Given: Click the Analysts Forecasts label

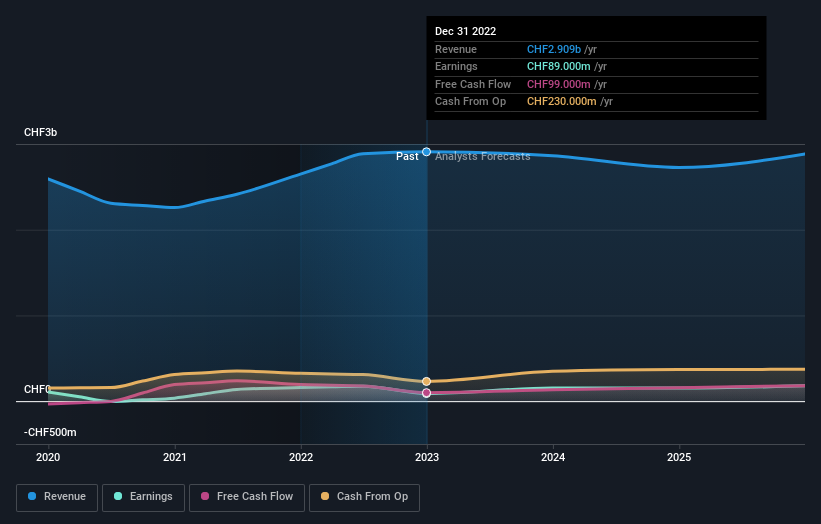Looking at the screenshot, I should (483, 157).
